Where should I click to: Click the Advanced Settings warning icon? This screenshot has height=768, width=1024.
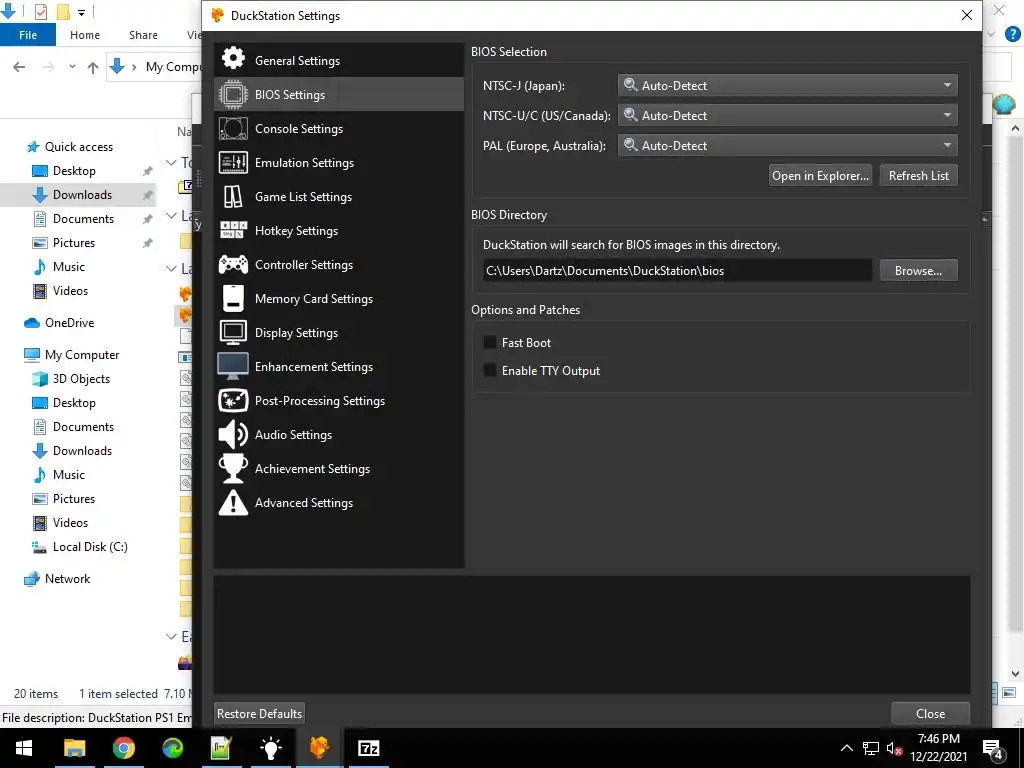tap(233, 503)
